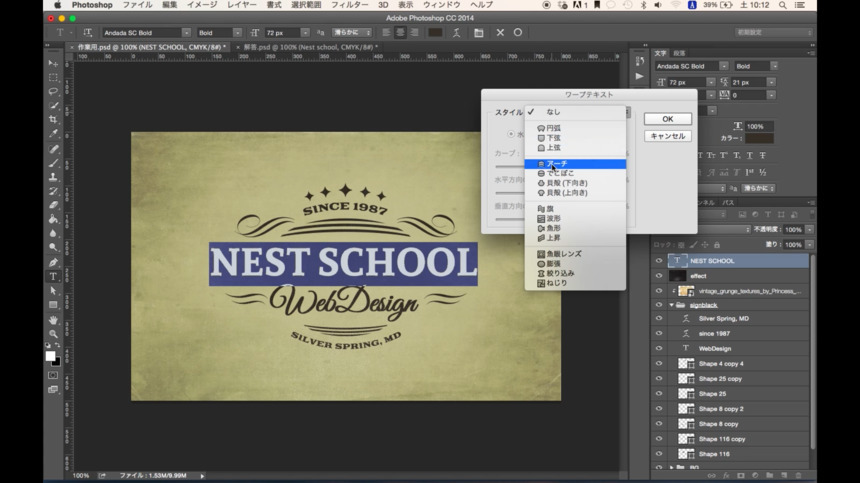Hide the signblack group
860x483 pixels.
659,305
